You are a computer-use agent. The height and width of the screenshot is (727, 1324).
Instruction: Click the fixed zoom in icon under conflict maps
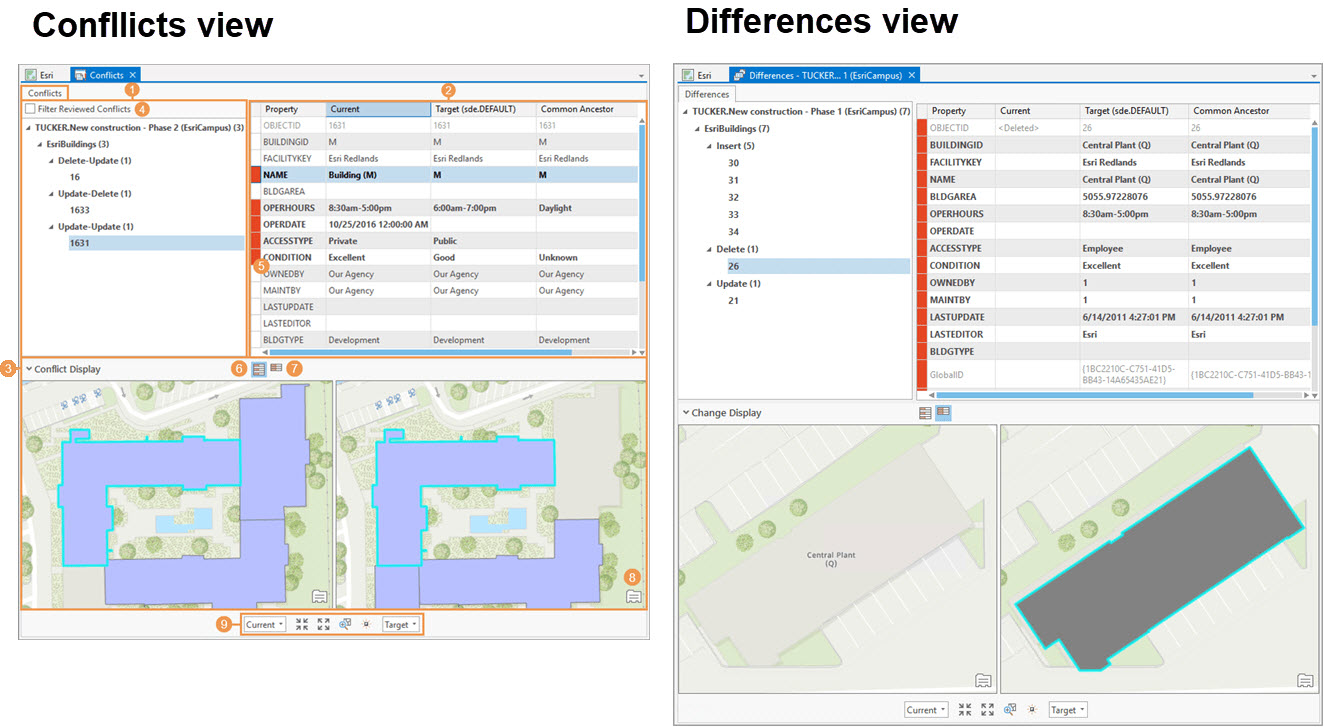(x=302, y=624)
